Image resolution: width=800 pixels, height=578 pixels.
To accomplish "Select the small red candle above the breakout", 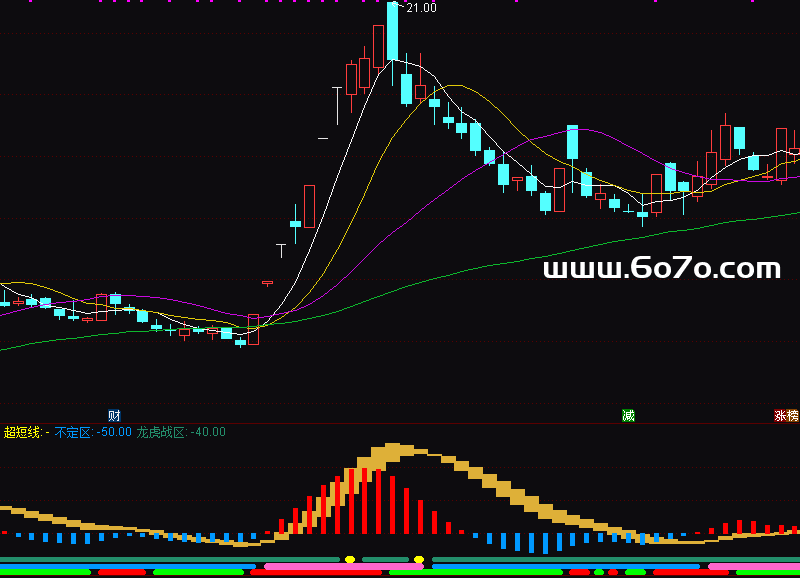I will 267,283.
